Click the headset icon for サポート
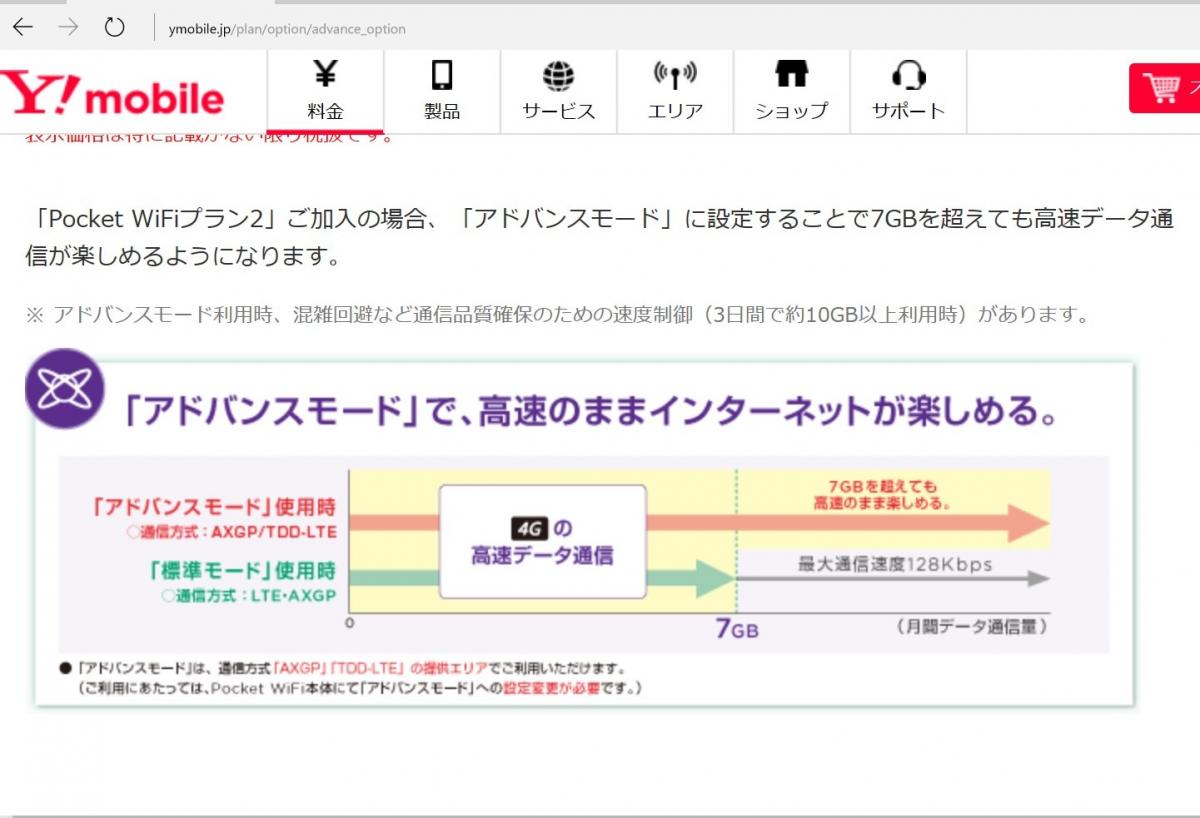The width and height of the screenshot is (1200, 818). pyautogui.click(x=908, y=76)
